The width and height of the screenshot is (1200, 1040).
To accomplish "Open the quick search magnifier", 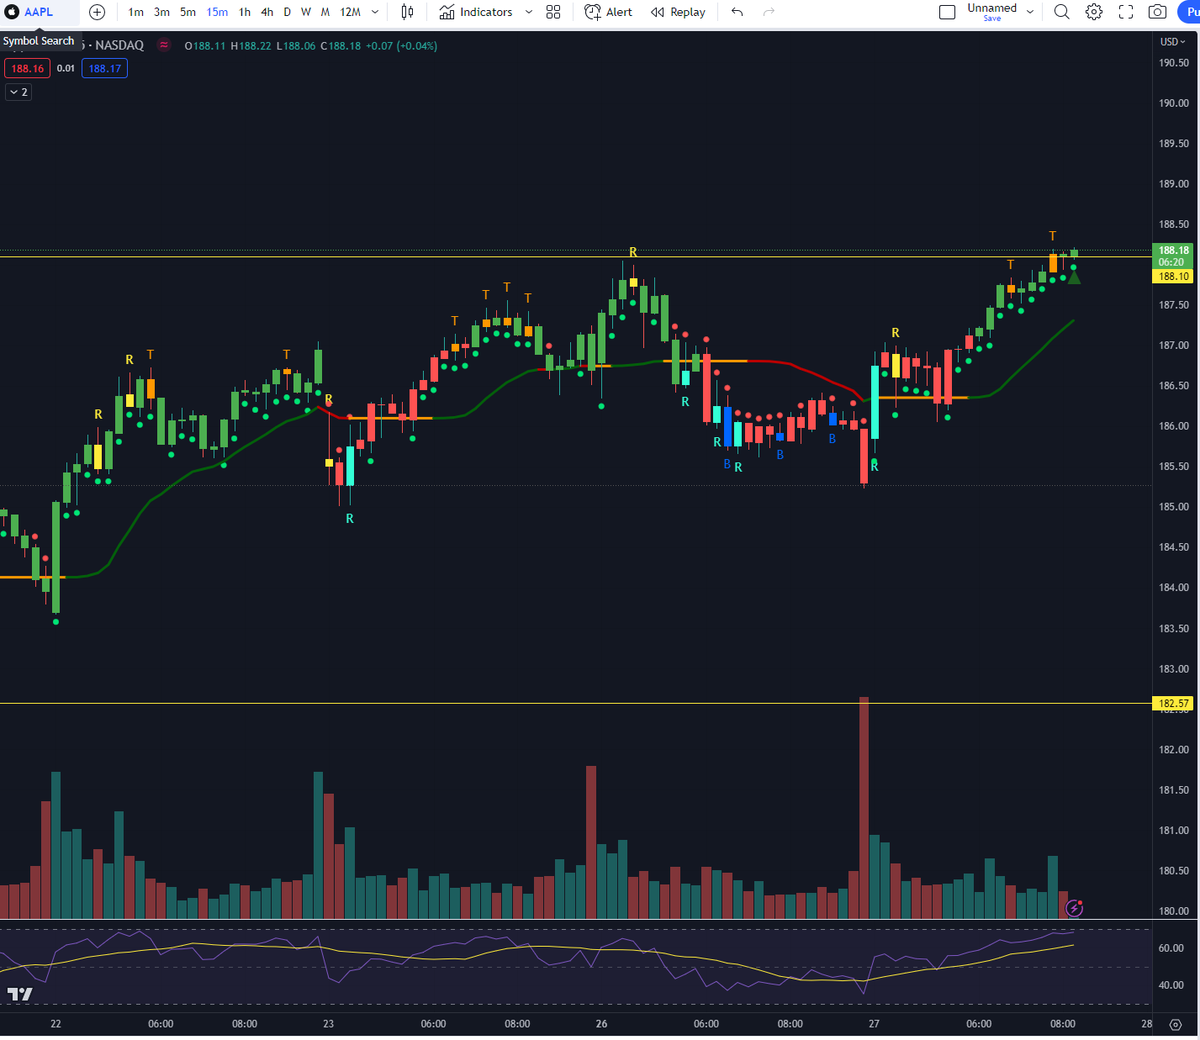I will tap(1062, 12).
